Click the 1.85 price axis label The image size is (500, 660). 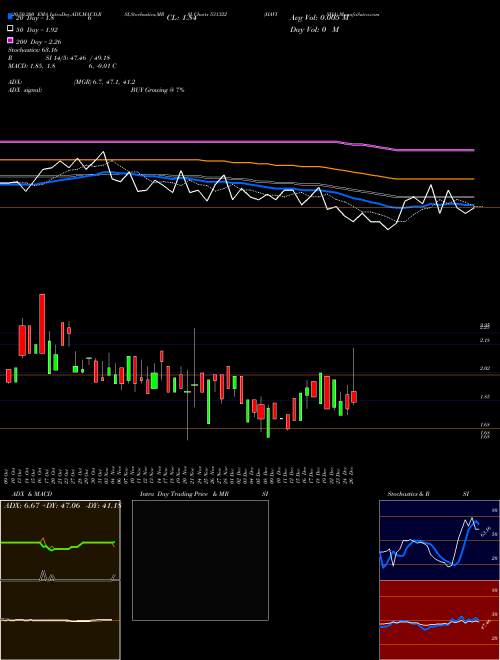point(484,397)
